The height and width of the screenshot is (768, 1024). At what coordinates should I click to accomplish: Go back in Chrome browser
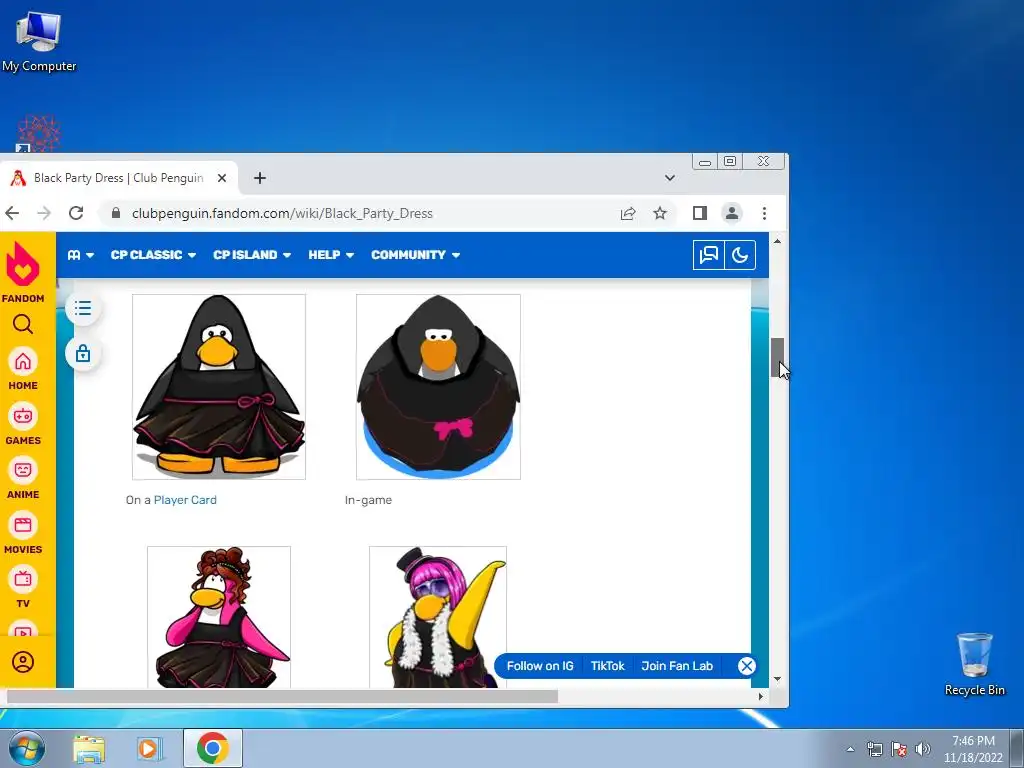(x=12, y=213)
